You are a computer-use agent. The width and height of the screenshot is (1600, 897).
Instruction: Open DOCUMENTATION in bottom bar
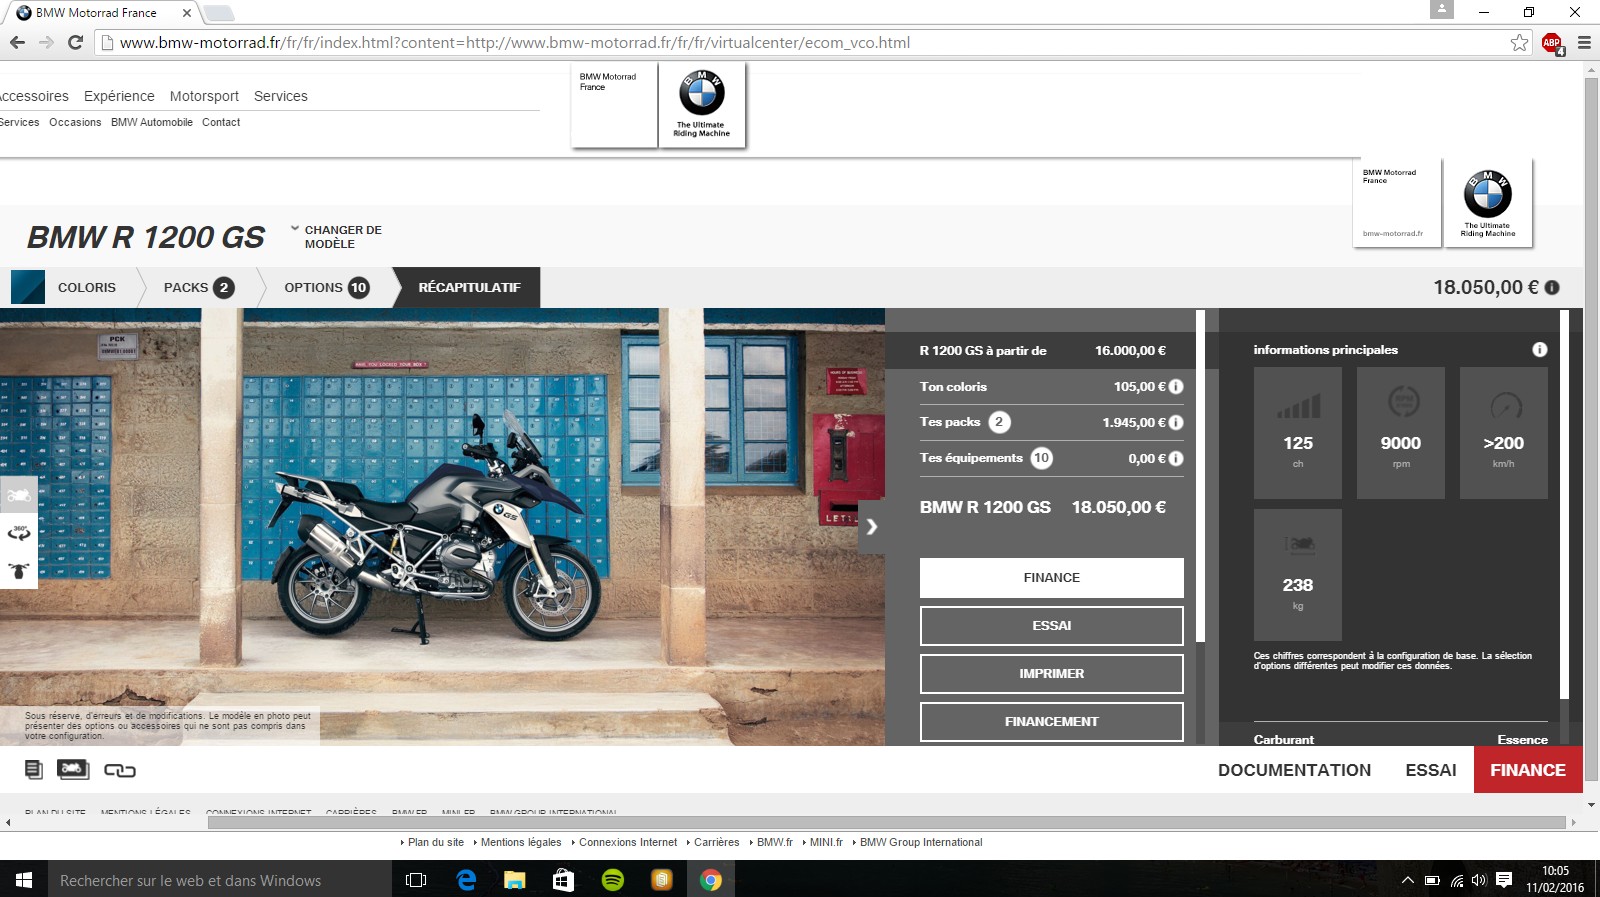click(x=1294, y=770)
